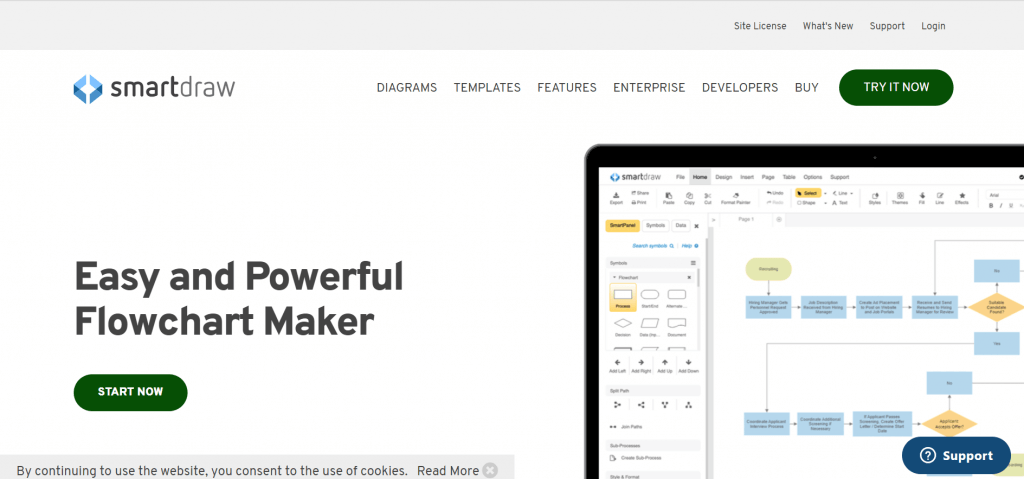Open the Line tool dropdown arrow

[852, 193]
